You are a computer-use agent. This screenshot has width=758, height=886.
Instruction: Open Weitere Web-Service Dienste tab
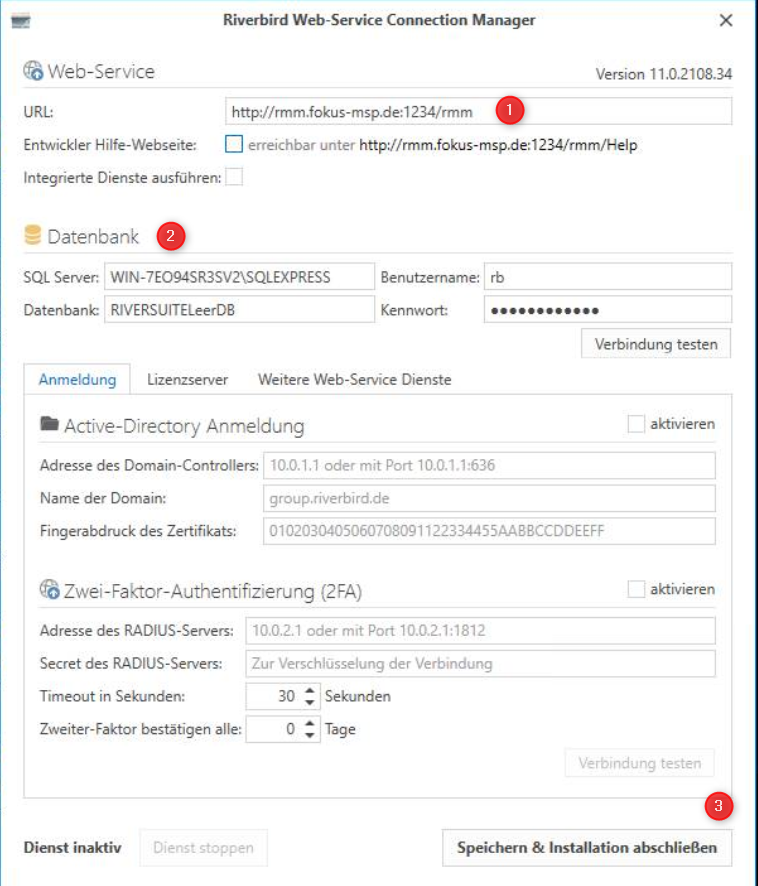pos(354,380)
